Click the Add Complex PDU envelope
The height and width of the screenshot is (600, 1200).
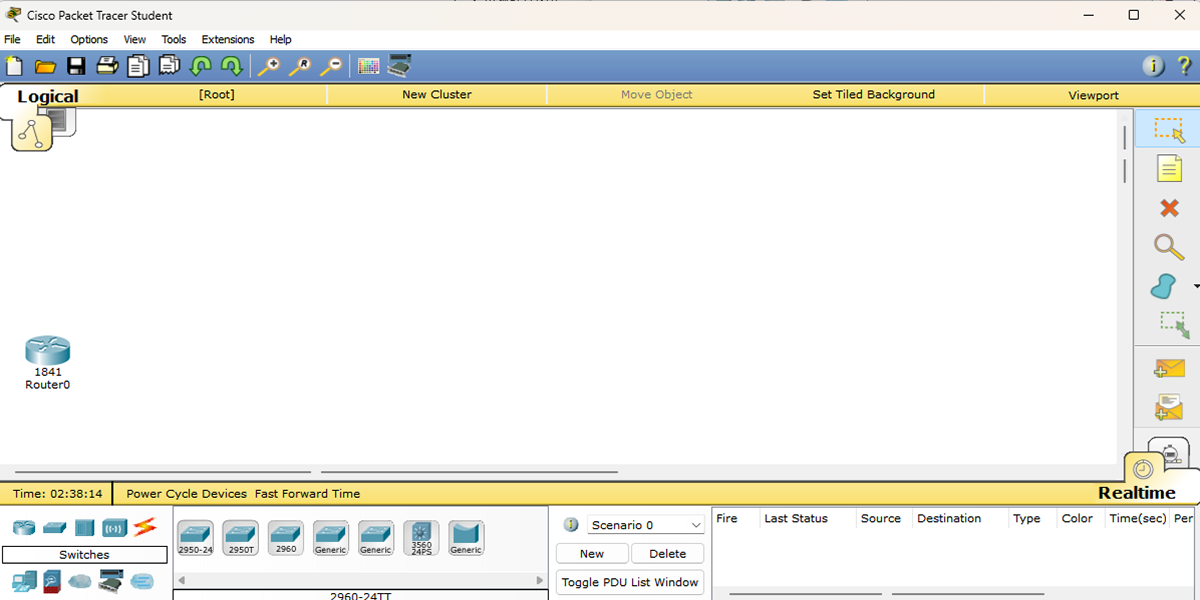(x=1168, y=406)
